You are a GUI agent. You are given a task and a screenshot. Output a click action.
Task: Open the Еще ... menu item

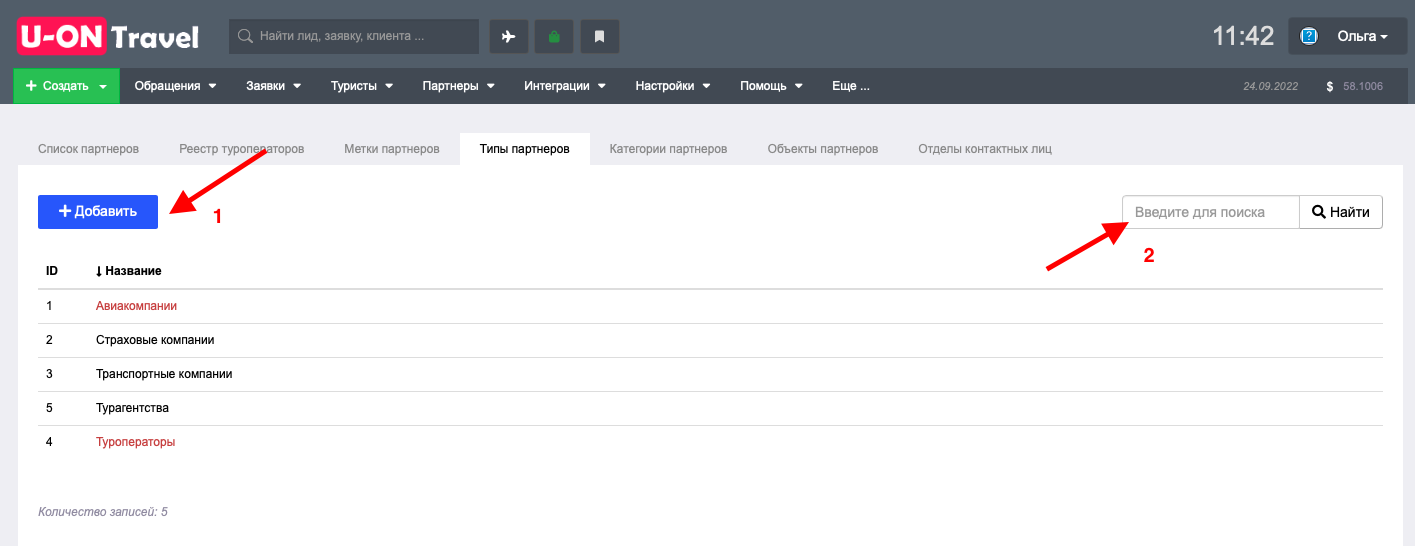click(851, 86)
